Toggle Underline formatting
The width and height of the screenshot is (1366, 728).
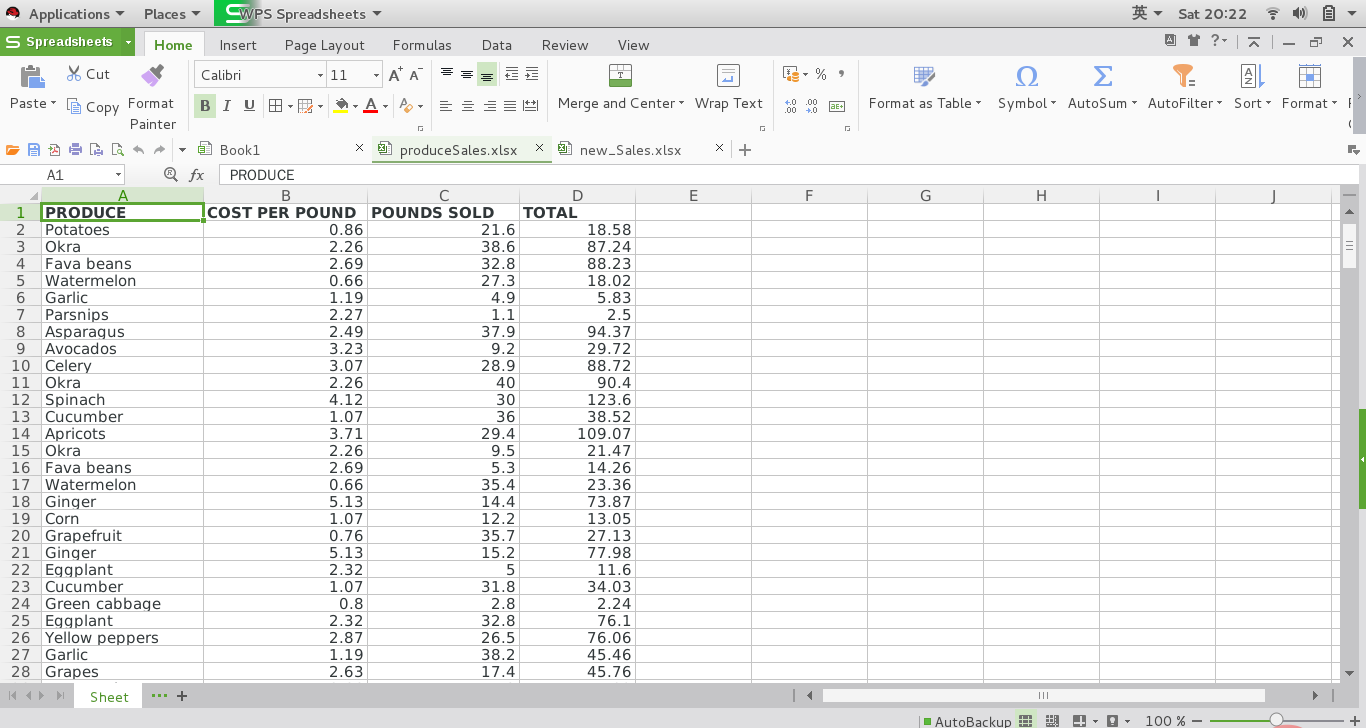pyautogui.click(x=249, y=106)
